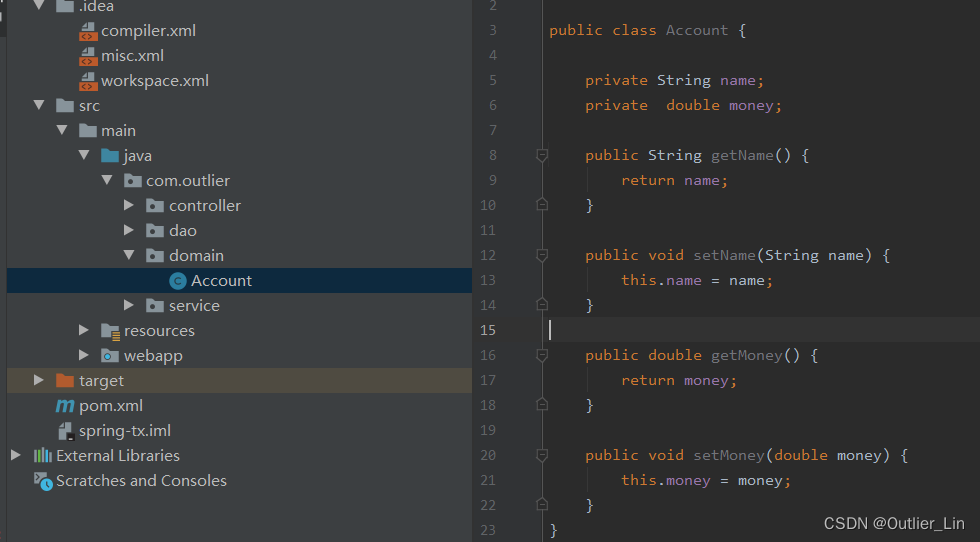The height and width of the screenshot is (542, 980).
Task: Collapse the domain package arrow
Action: click(129, 255)
